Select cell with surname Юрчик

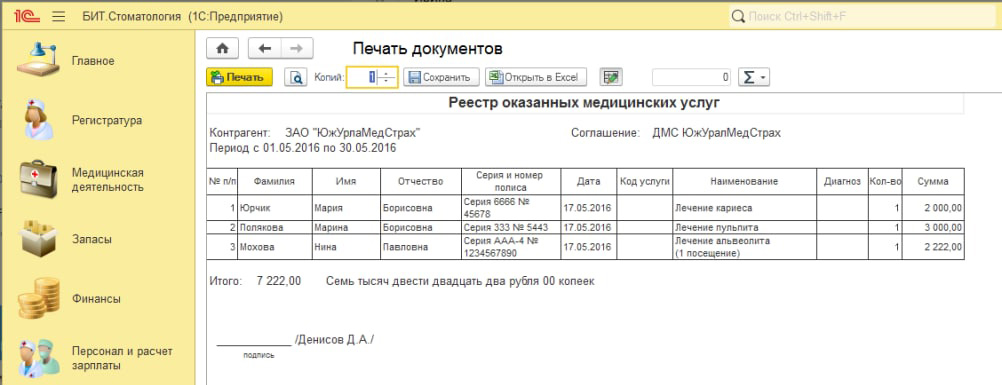pos(275,208)
